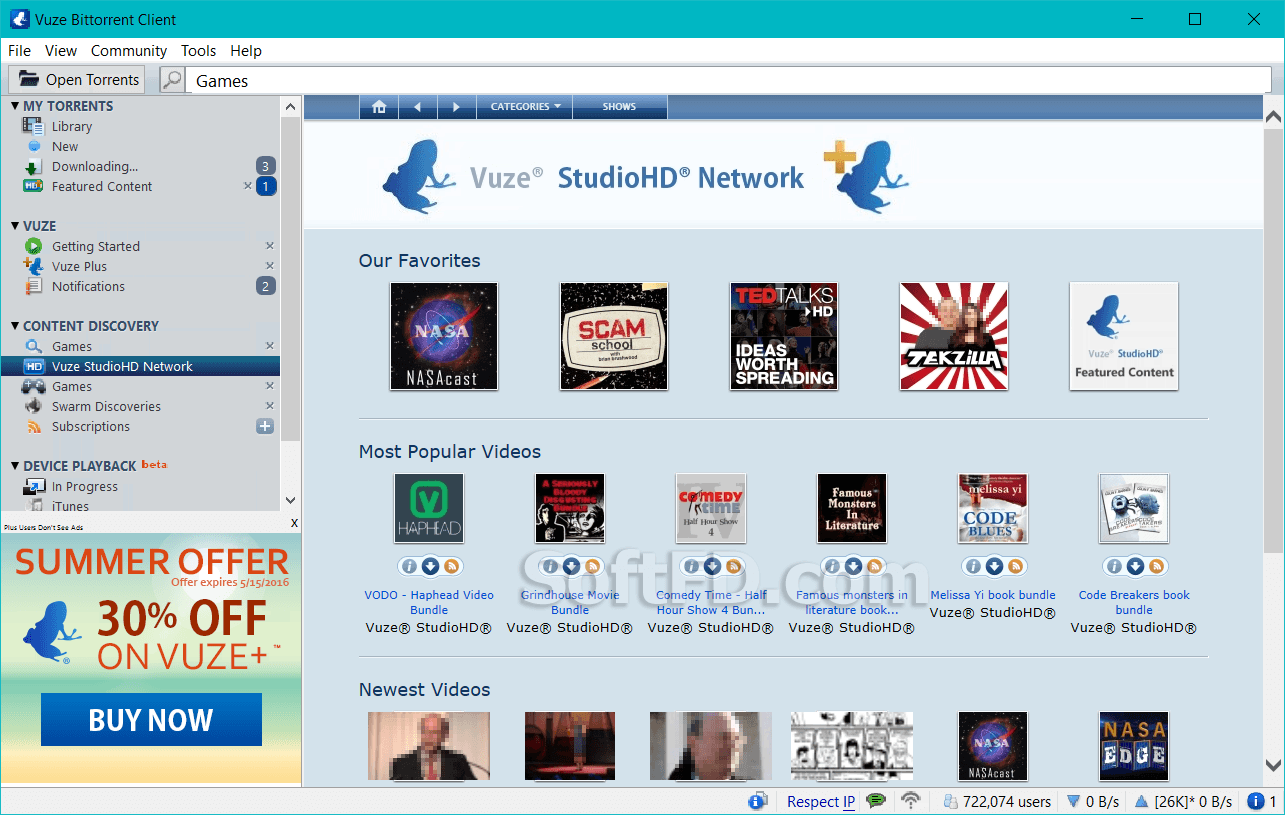
Task: Click main content scrollbar down arrow
Action: (1273, 766)
